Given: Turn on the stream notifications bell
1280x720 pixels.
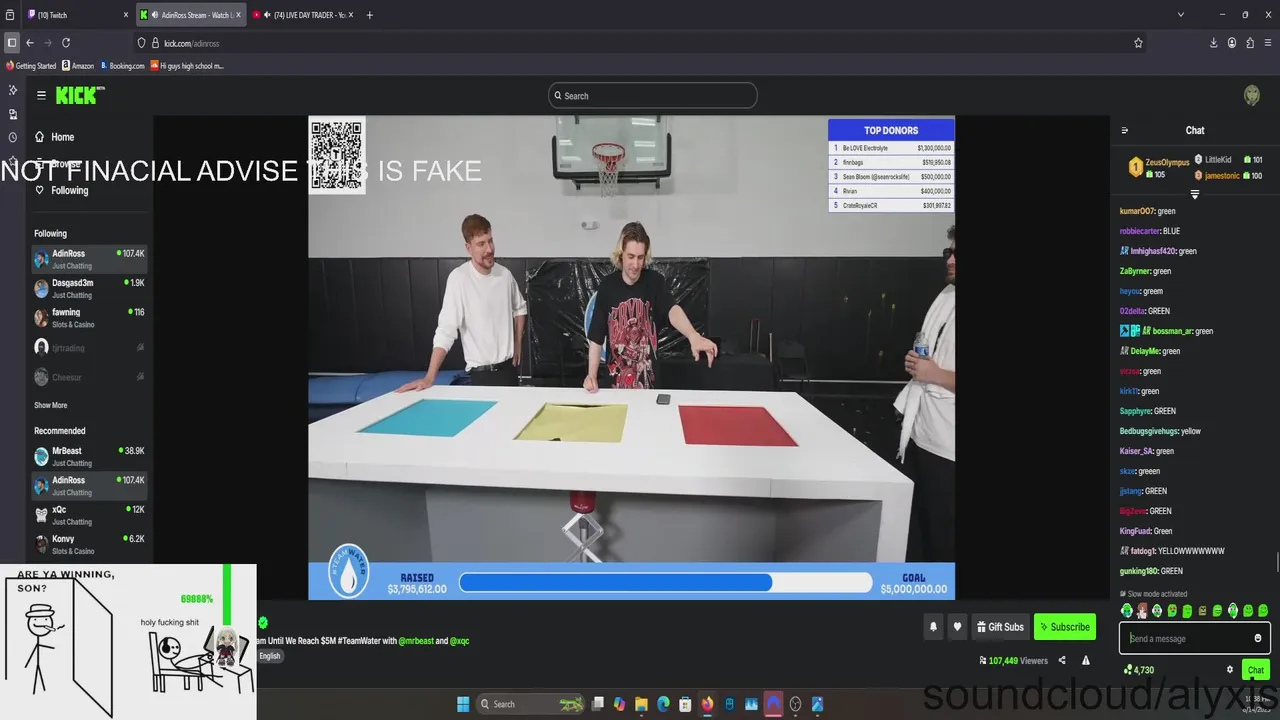Looking at the screenshot, I should pyautogui.click(x=933, y=627).
